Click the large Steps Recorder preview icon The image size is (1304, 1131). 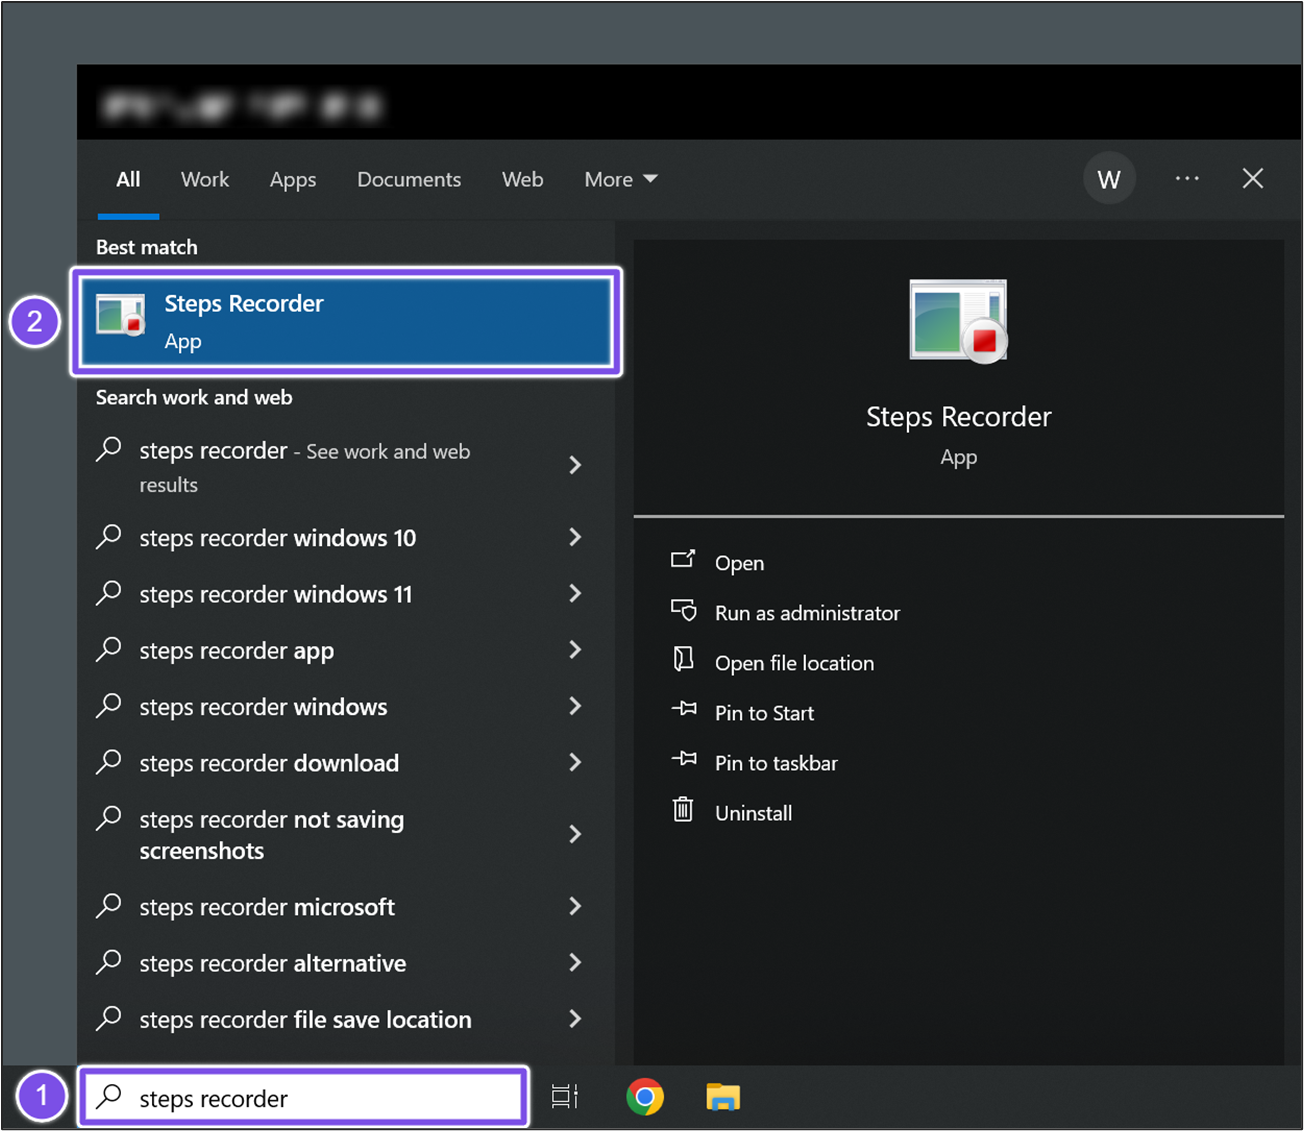[958, 321]
